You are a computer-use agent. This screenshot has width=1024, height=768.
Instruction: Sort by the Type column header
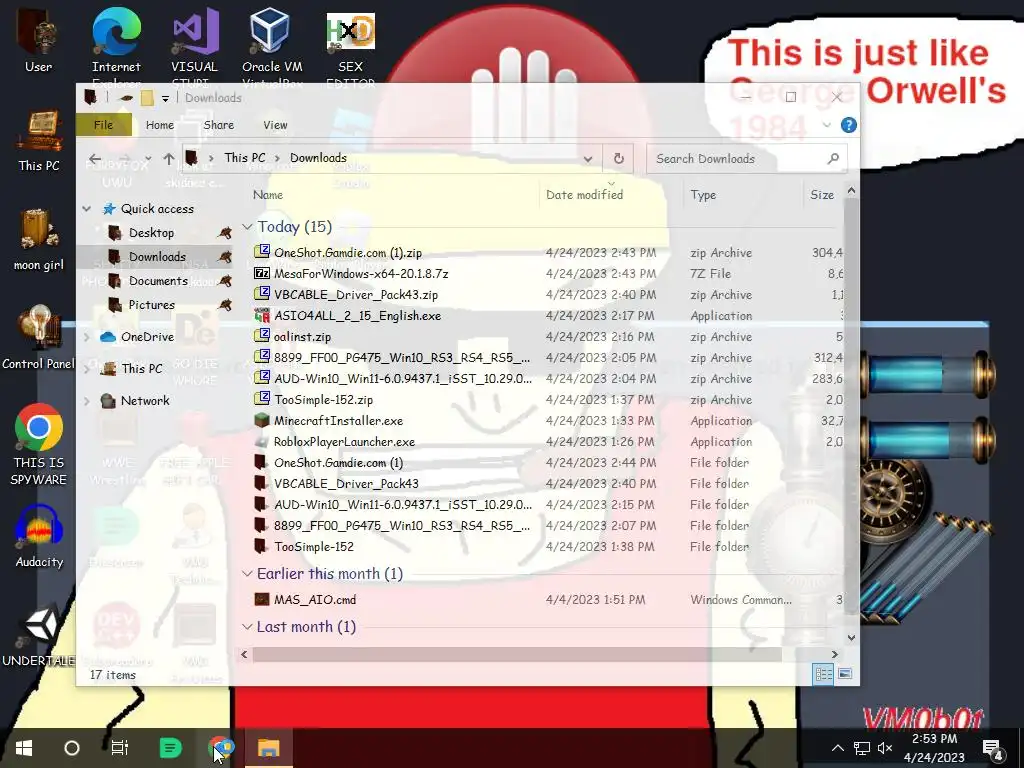[703, 195]
